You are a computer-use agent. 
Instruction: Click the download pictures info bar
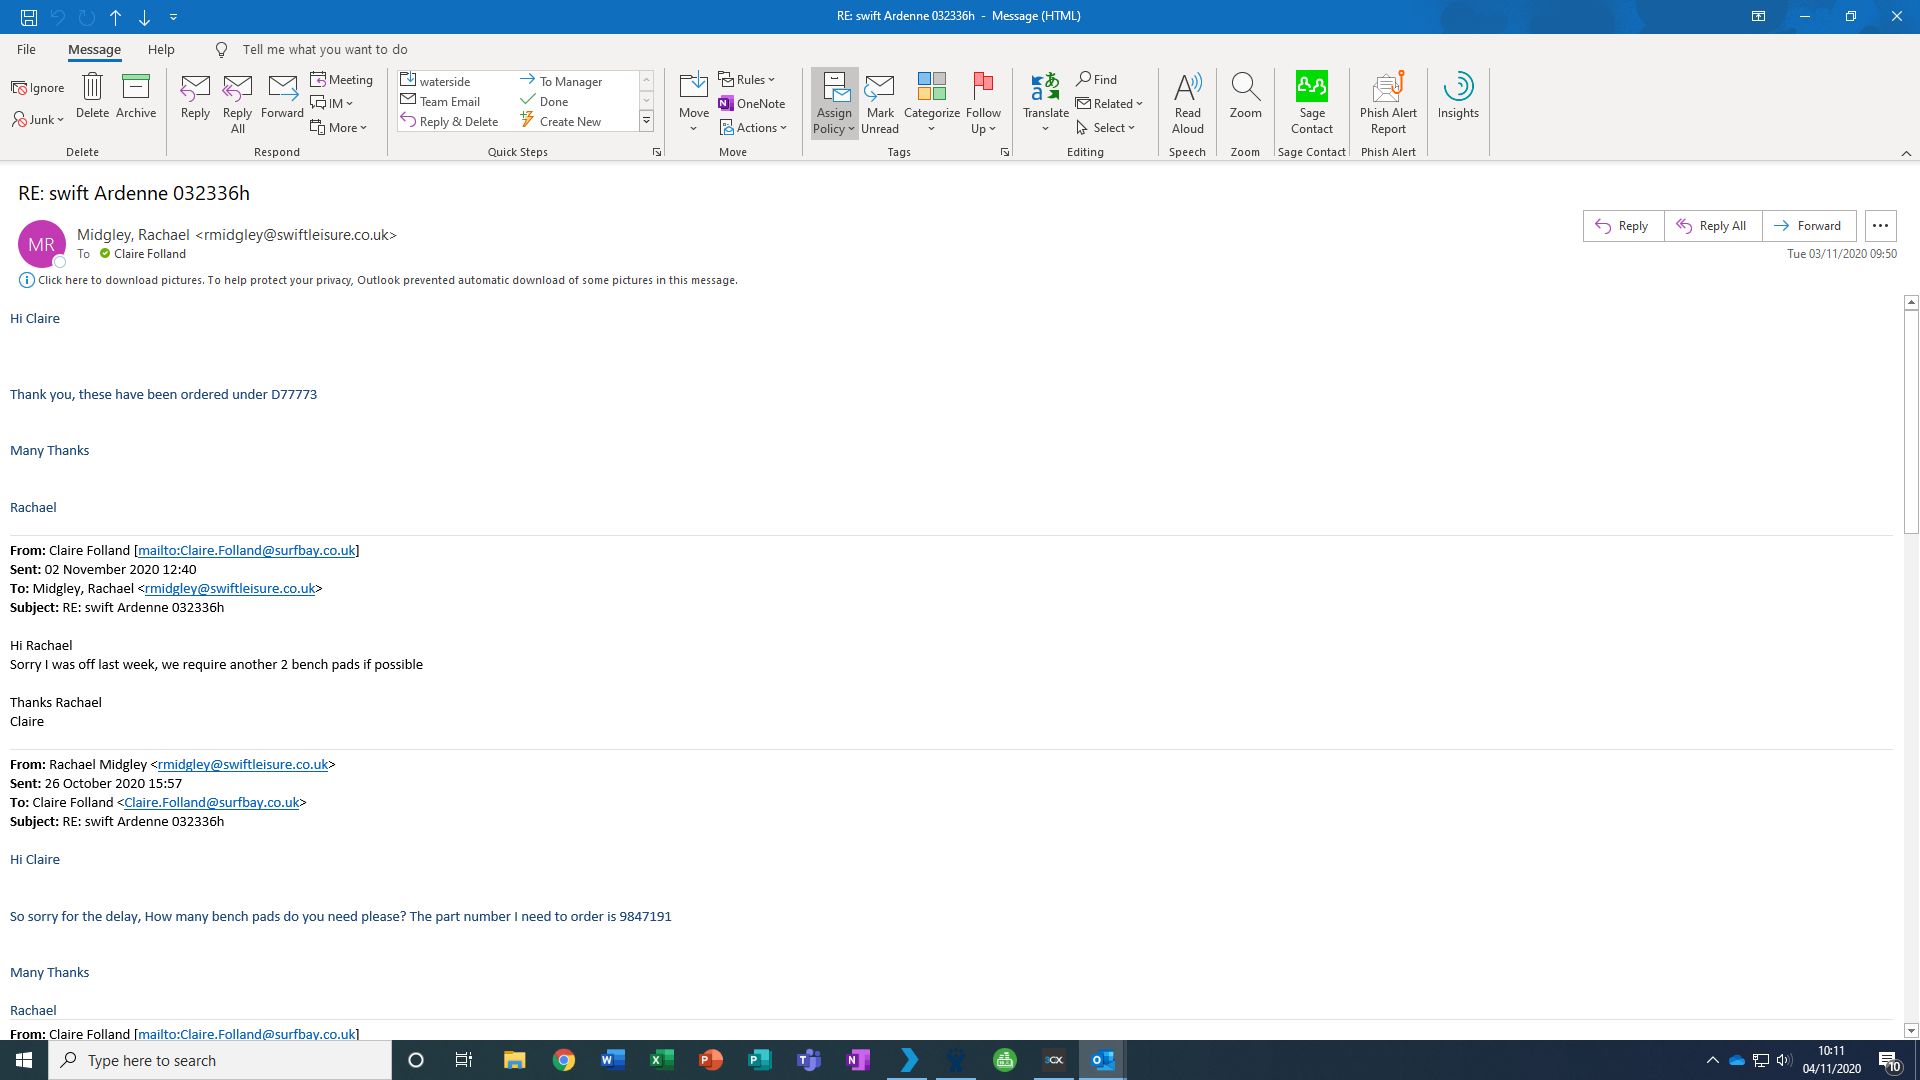point(387,280)
